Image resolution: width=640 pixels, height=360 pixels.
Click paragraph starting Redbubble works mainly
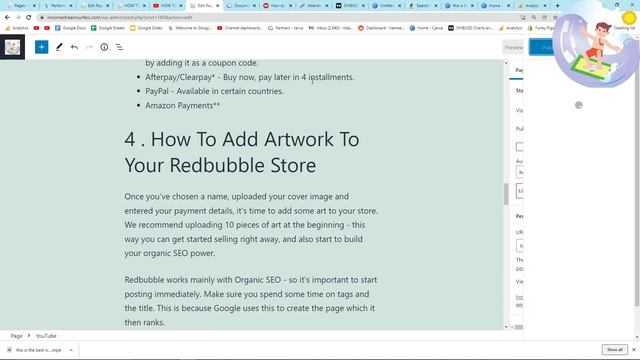coord(251,301)
